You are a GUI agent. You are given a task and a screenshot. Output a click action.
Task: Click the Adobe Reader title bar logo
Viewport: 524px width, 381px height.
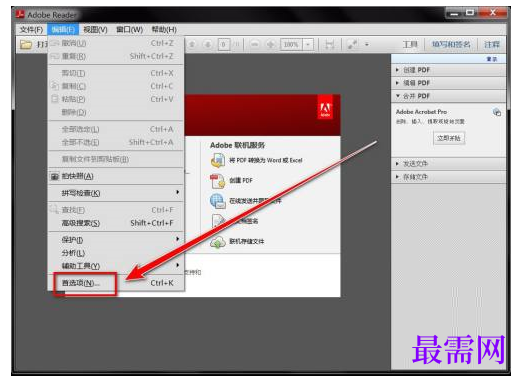[x=21, y=14]
